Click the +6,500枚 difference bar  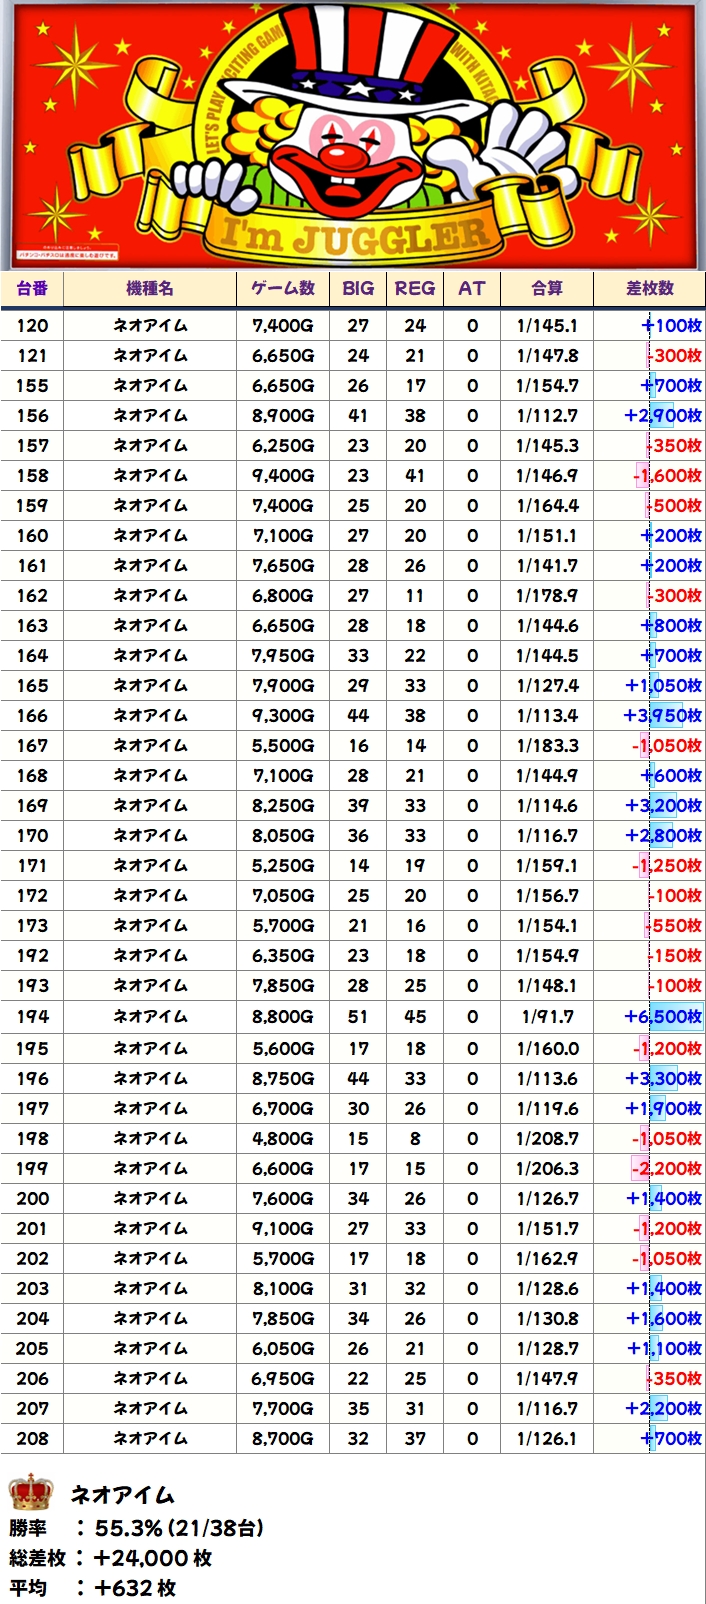(662, 1017)
